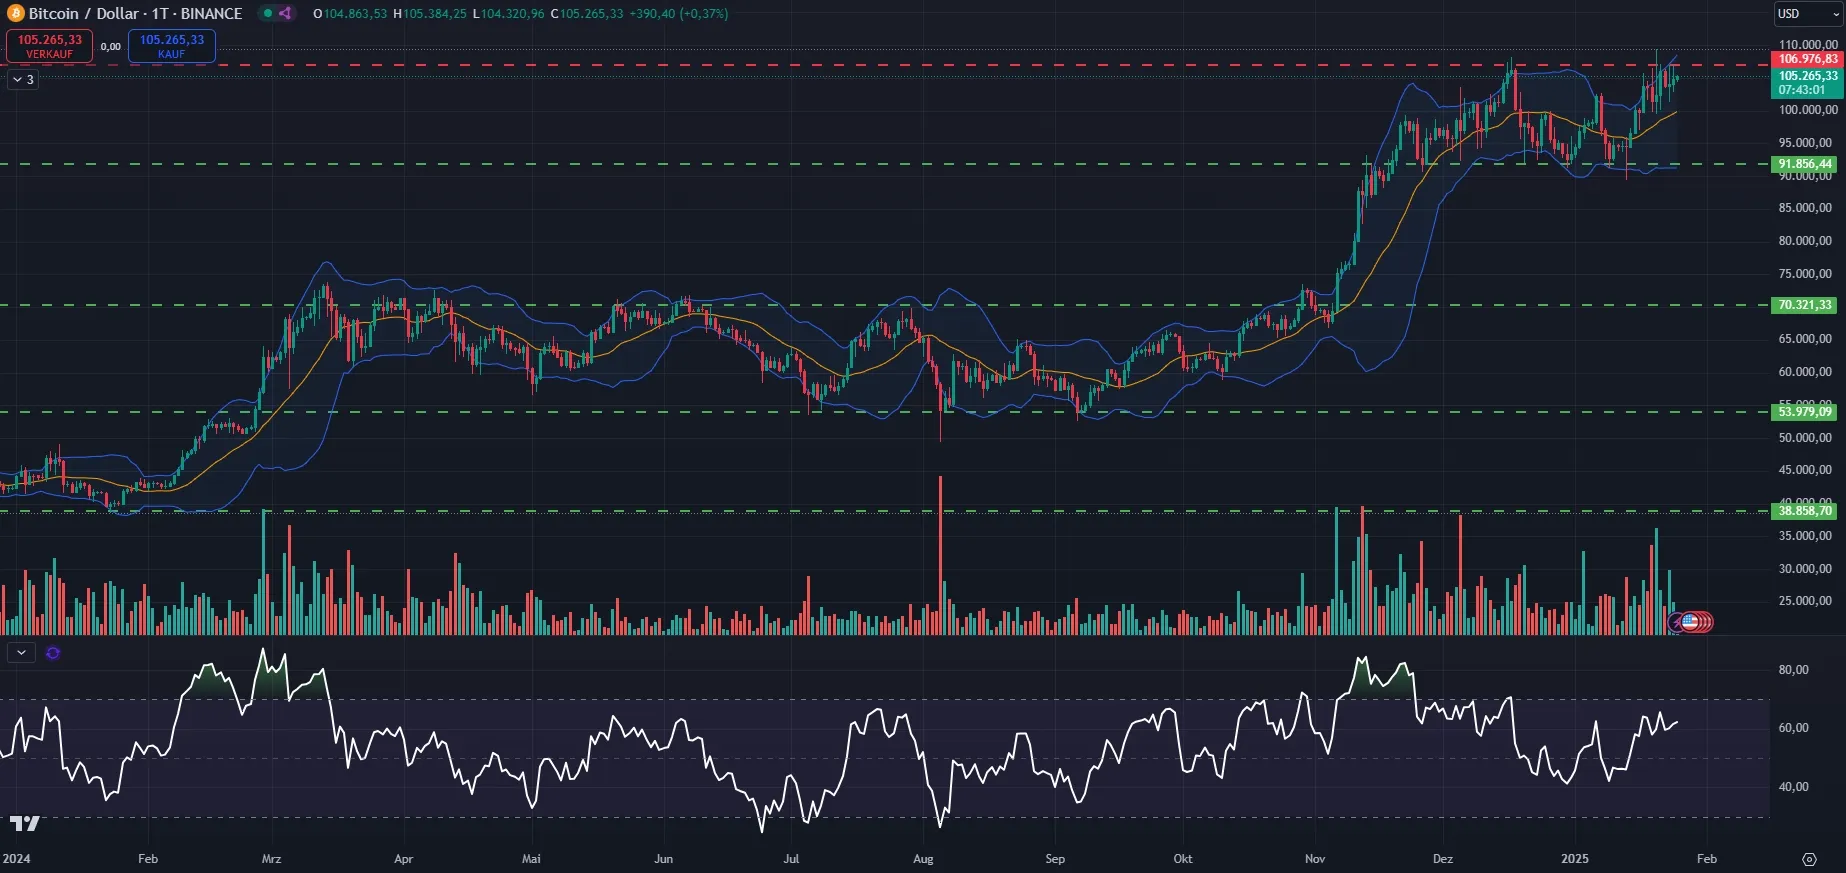Click the Apr time axis label

[x=403, y=858]
